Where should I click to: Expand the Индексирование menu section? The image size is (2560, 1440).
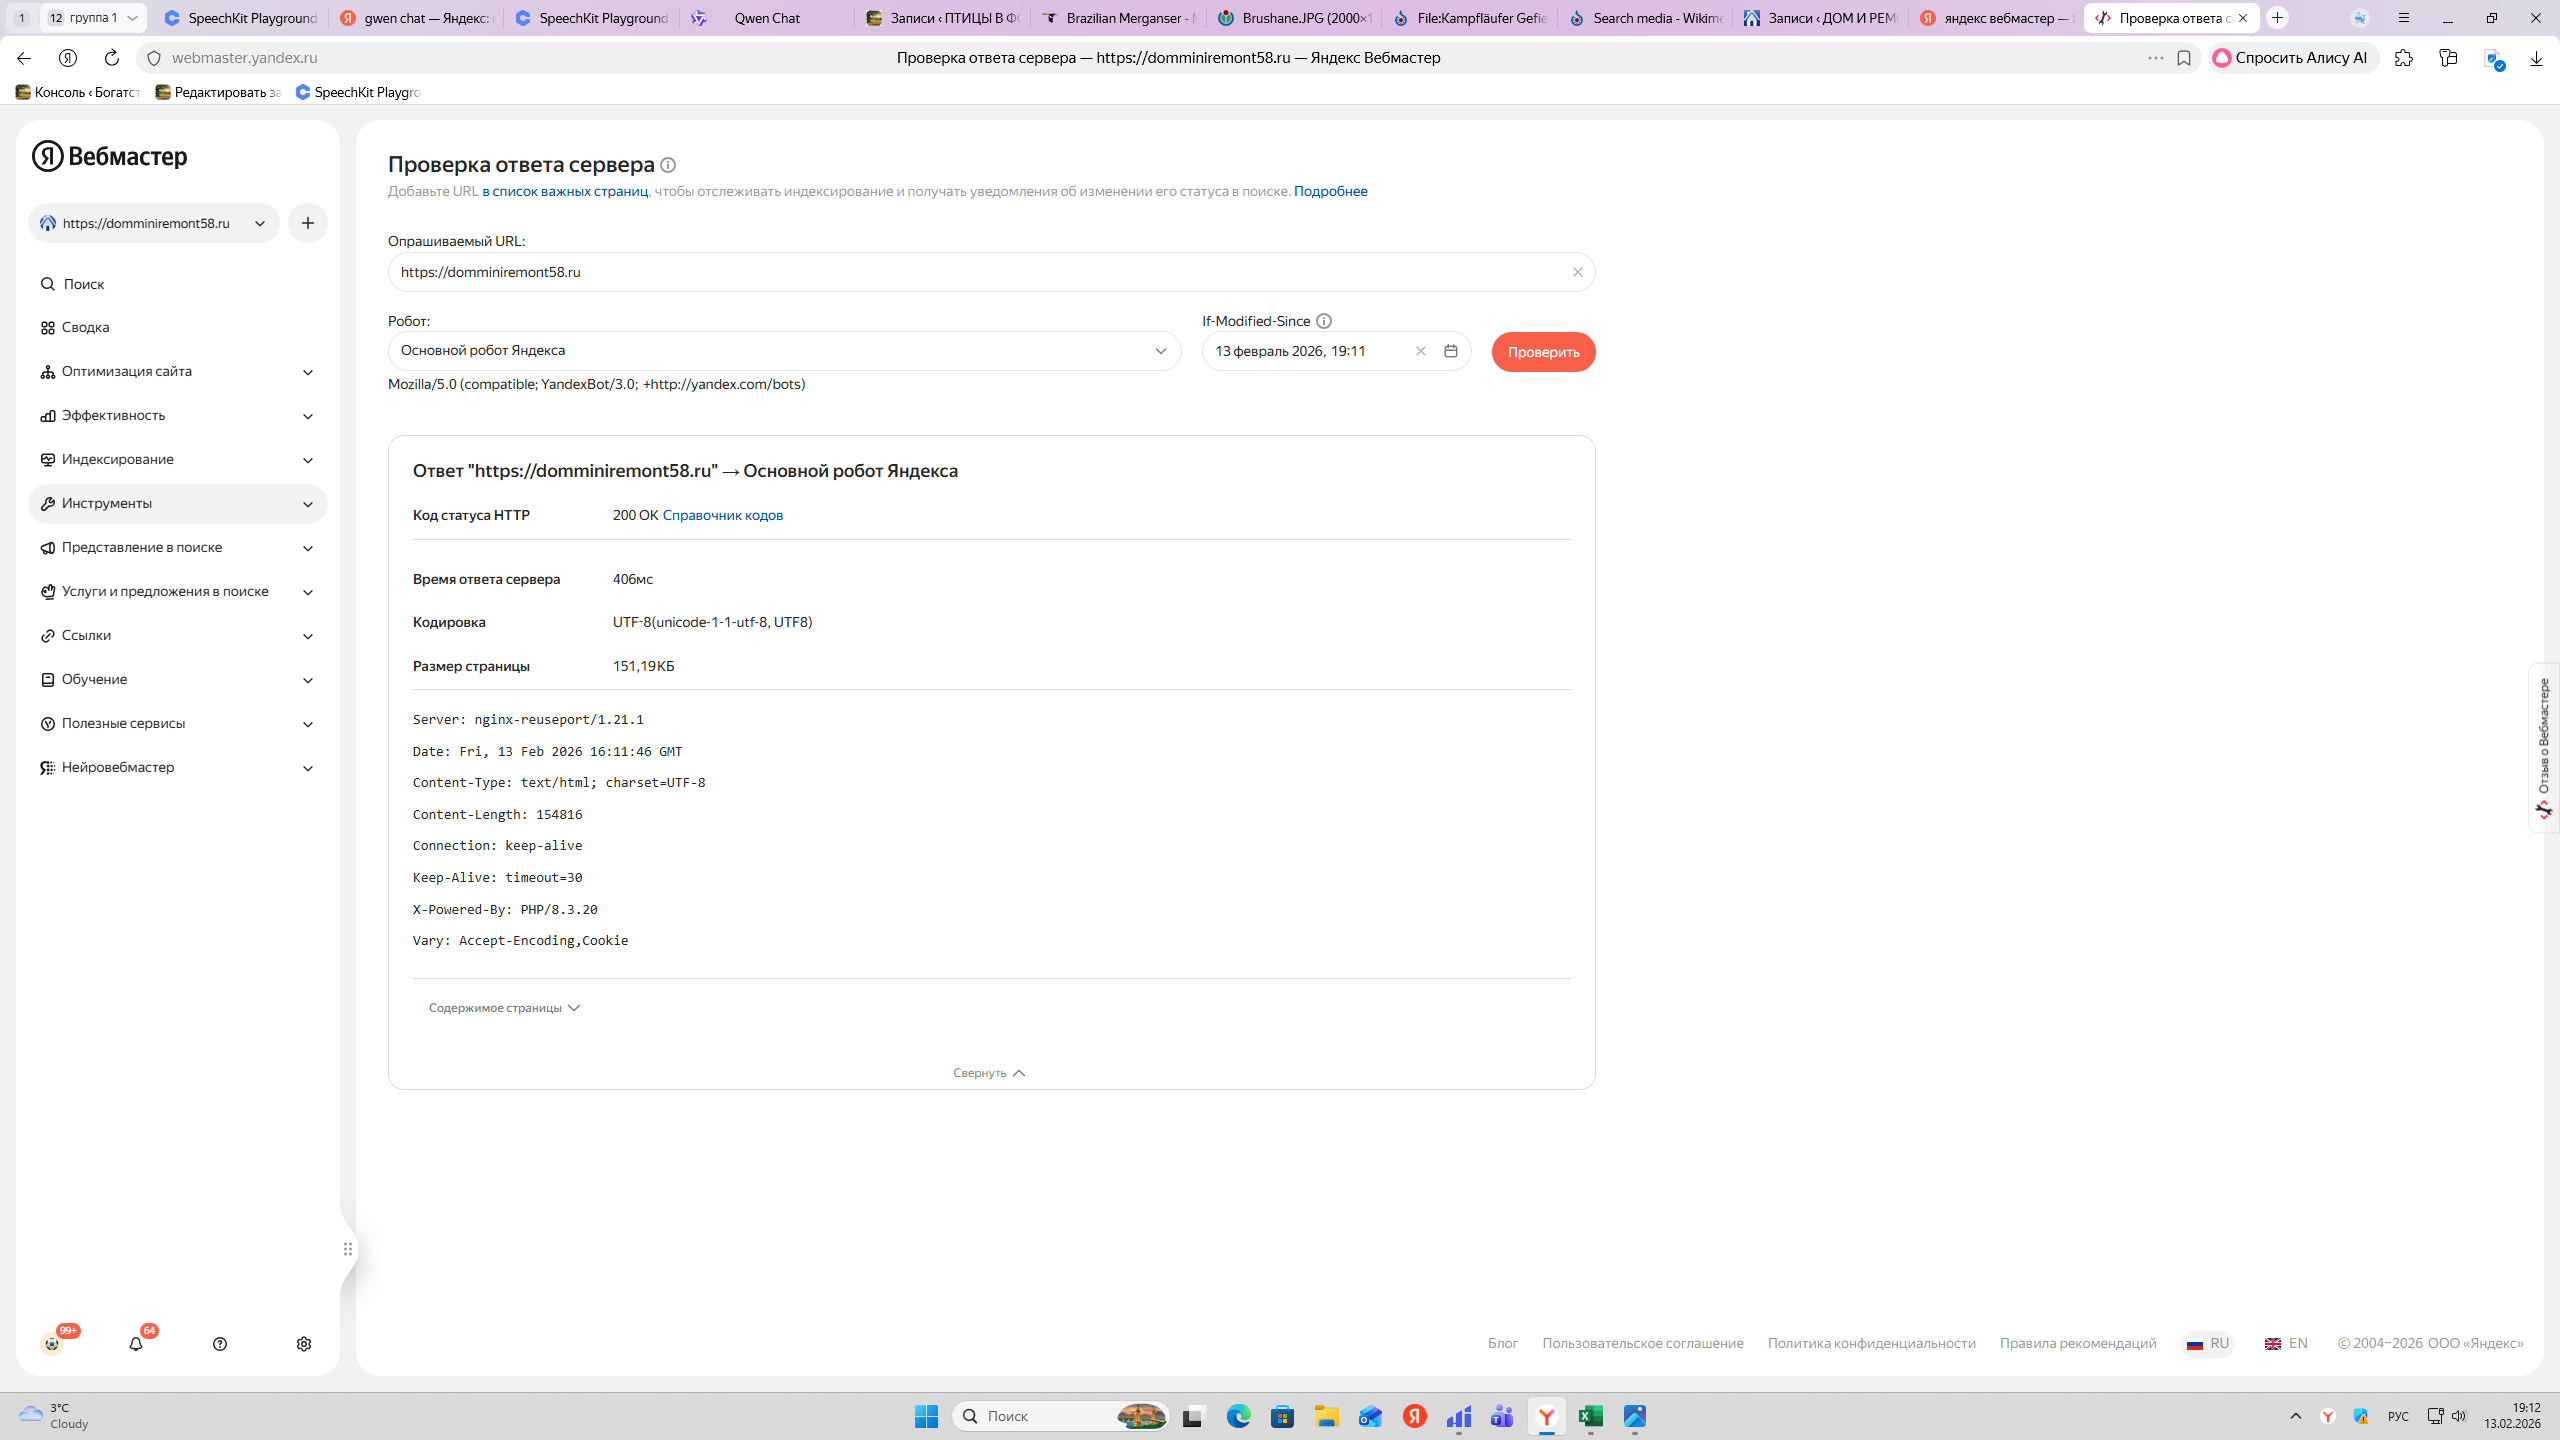(x=178, y=459)
